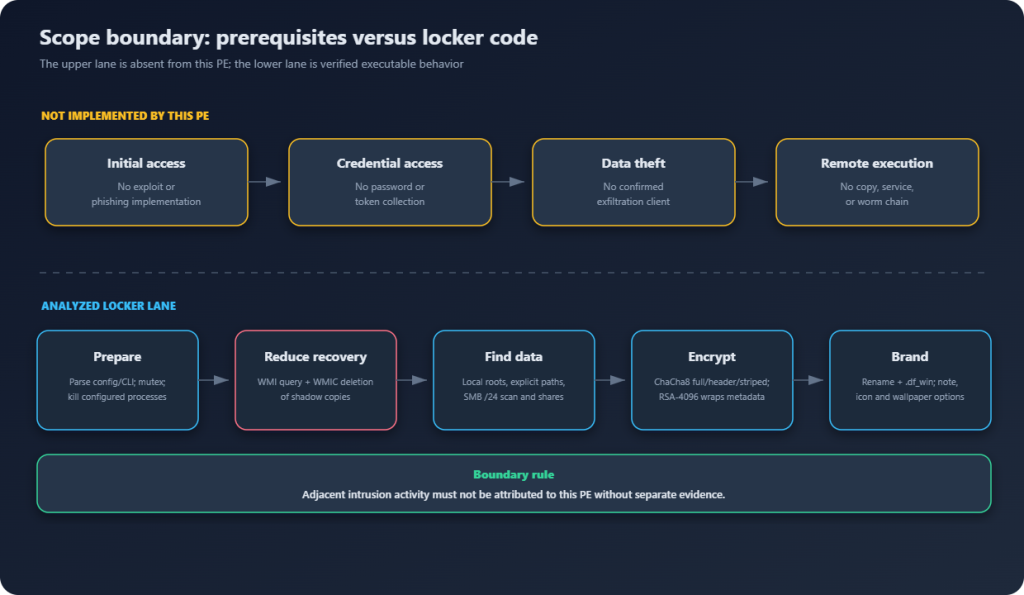Click arrow between Reduce recovery and Find data
The width and height of the screenshot is (1024, 595).
point(412,379)
